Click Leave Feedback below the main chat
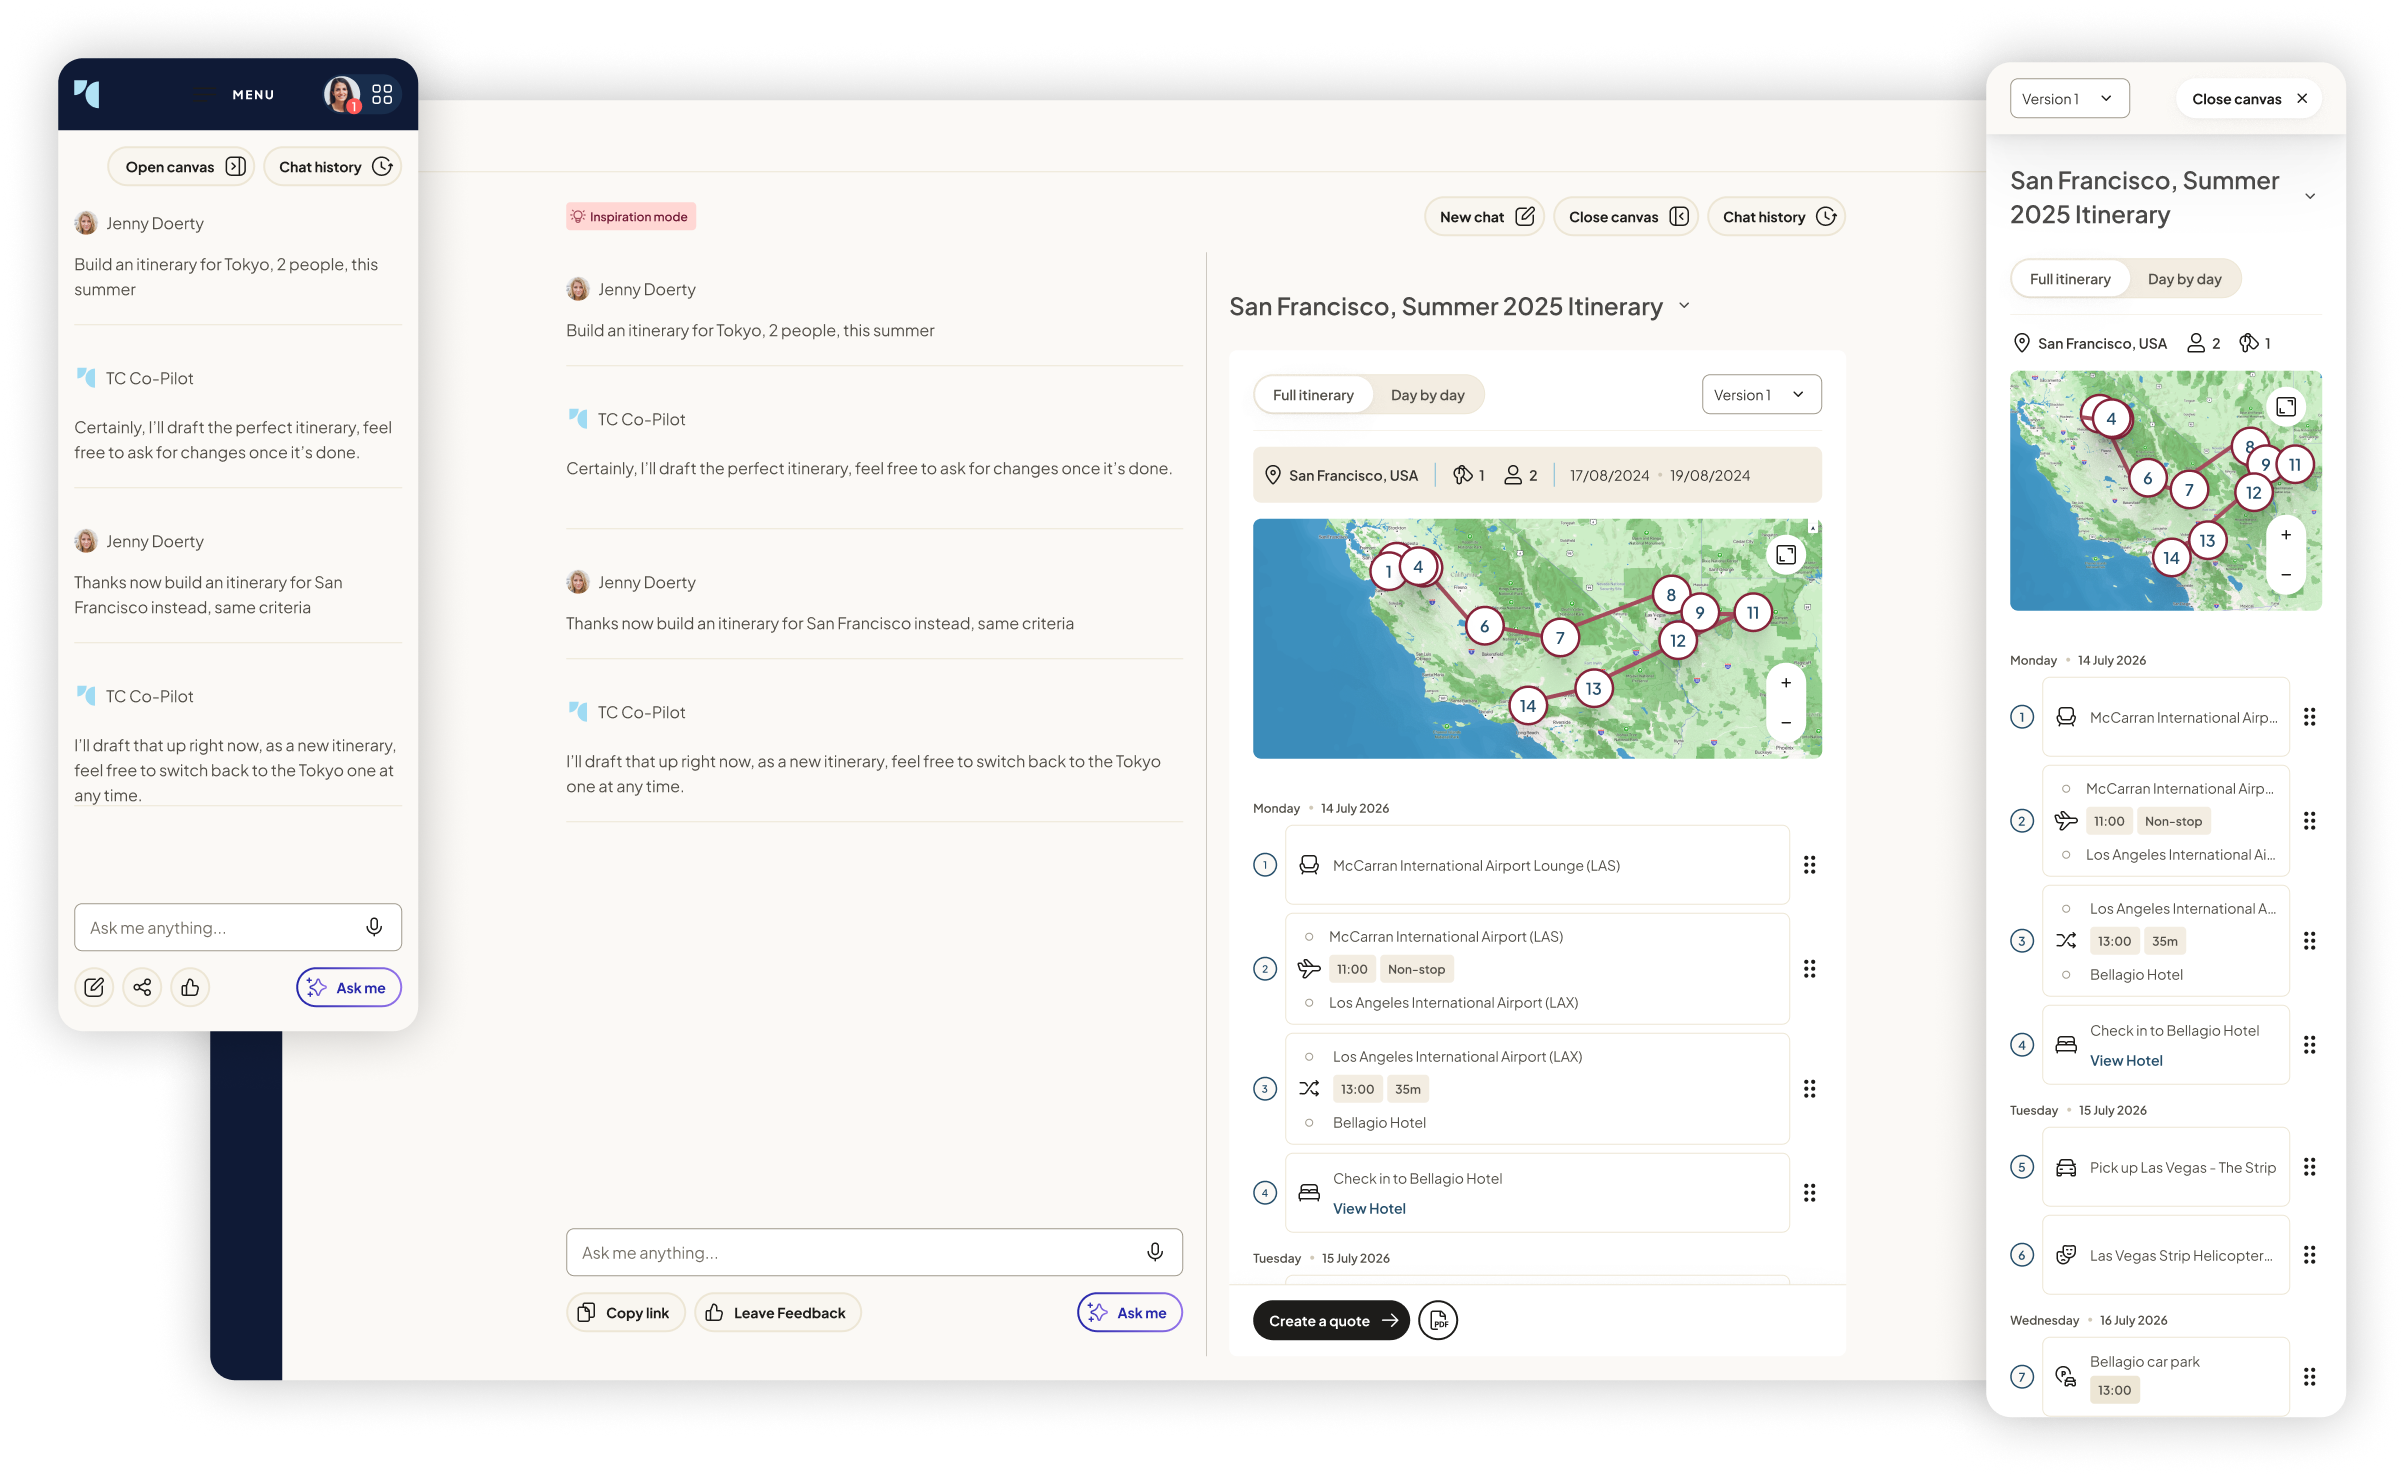The image size is (2405, 1476). (x=778, y=1313)
